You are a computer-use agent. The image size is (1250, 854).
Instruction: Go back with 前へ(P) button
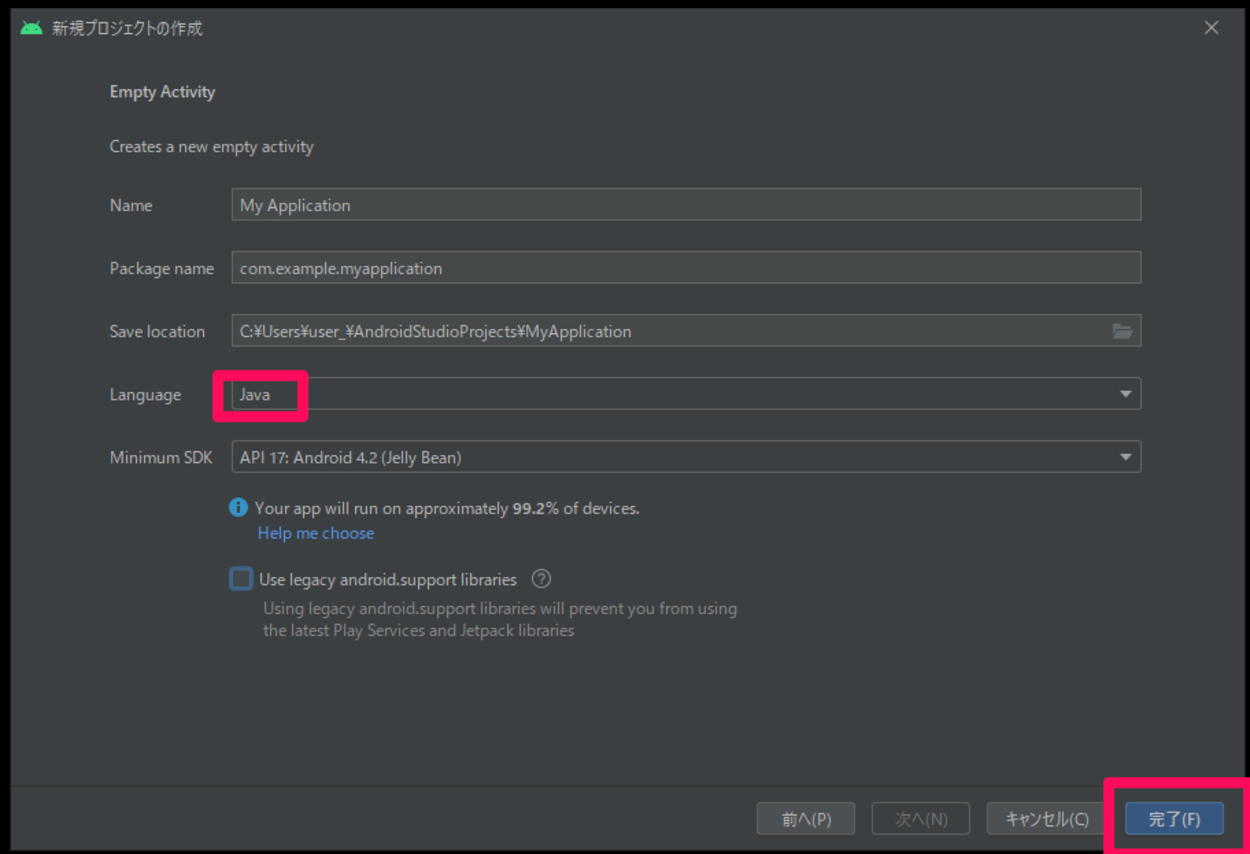coord(806,819)
